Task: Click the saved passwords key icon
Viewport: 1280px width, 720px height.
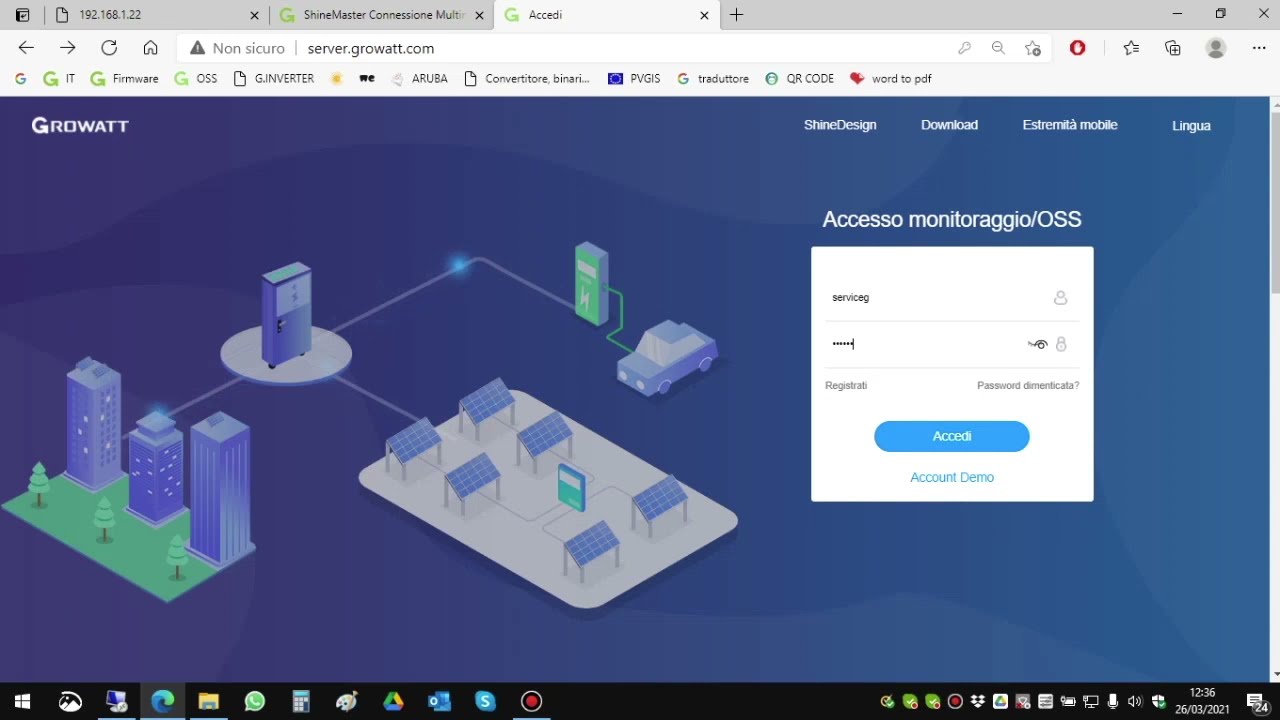Action: click(x=964, y=48)
